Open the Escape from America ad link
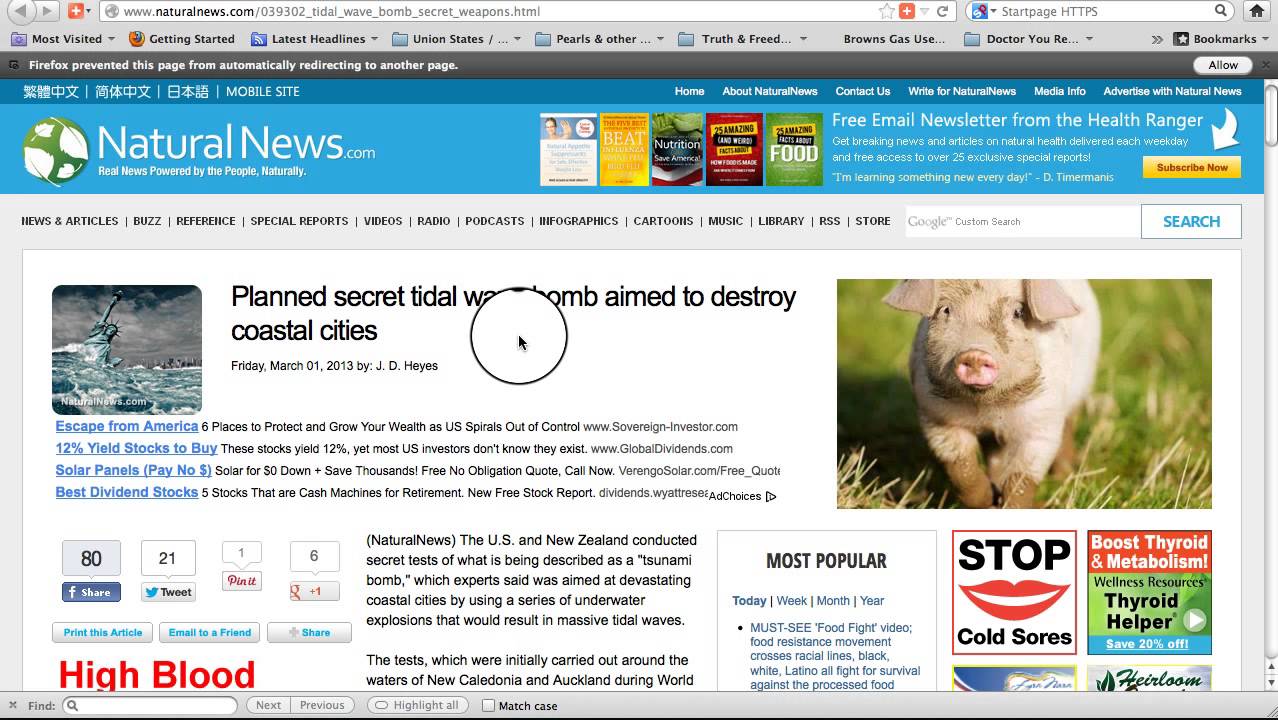The height and width of the screenshot is (720, 1278). click(x=127, y=426)
